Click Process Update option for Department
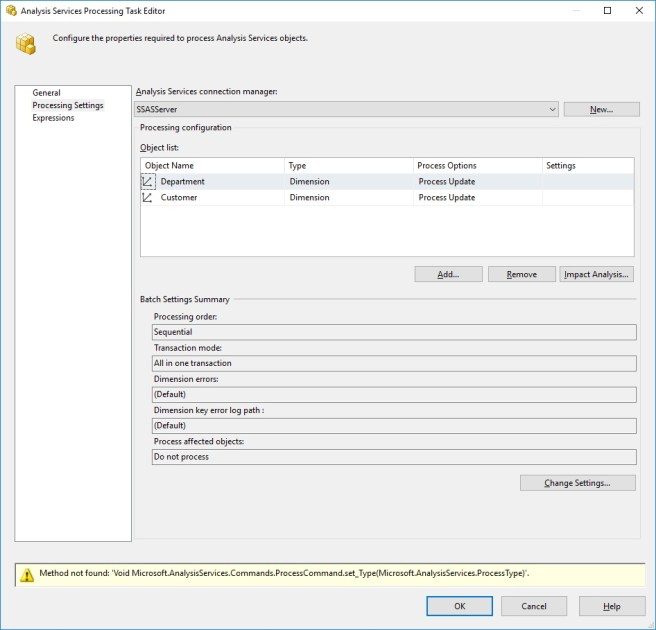The height and width of the screenshot is (630, 656). (447, 182)
